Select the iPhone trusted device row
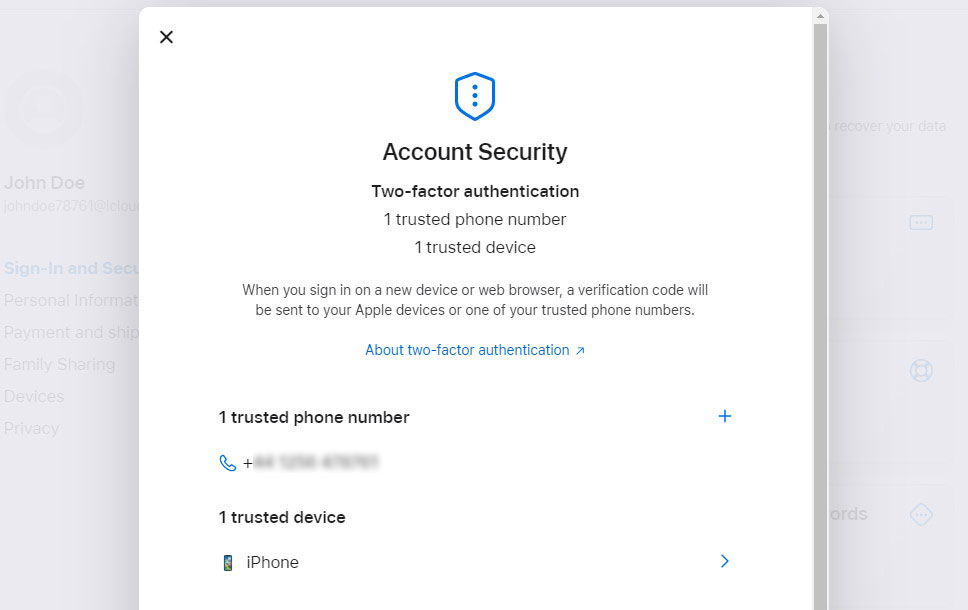Screen dimensions: 968x610 point(475,562)
